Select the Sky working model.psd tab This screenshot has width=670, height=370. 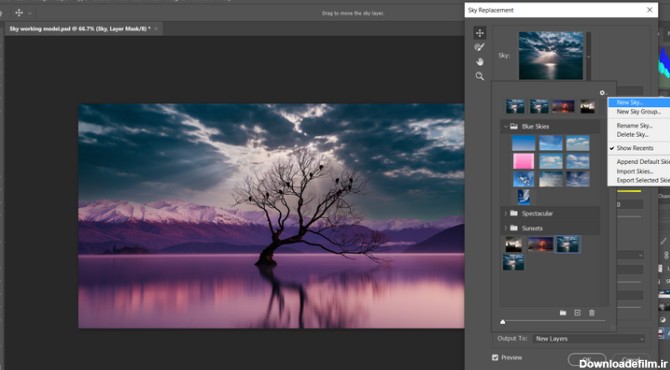click(80, 29)
